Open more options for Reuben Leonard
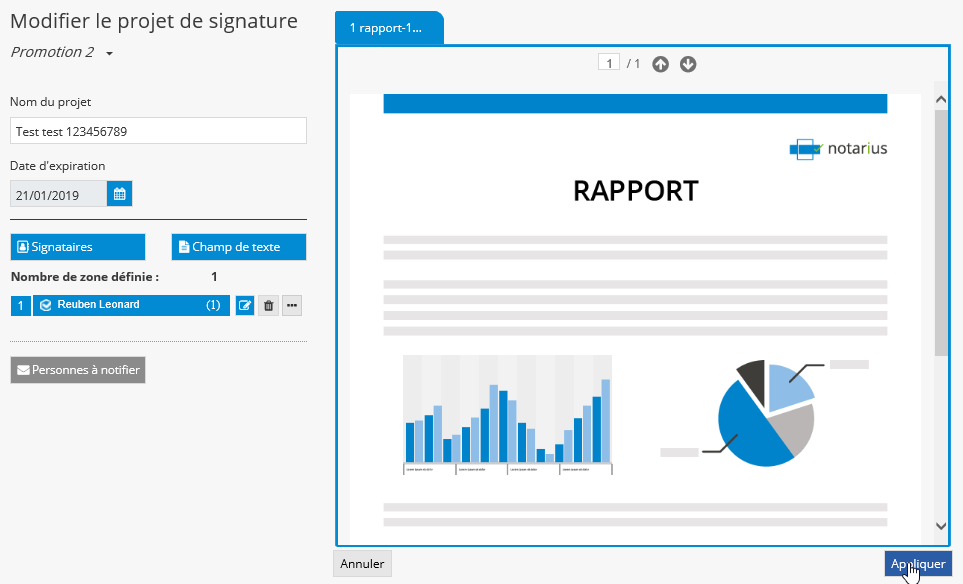963x584 pixels. (292, 306)
